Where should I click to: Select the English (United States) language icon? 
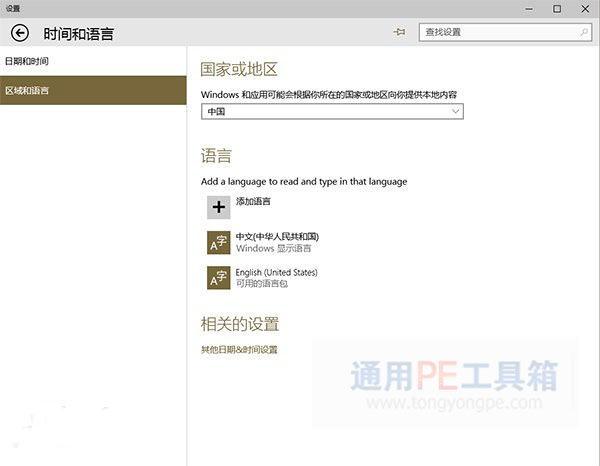point(218,278)
